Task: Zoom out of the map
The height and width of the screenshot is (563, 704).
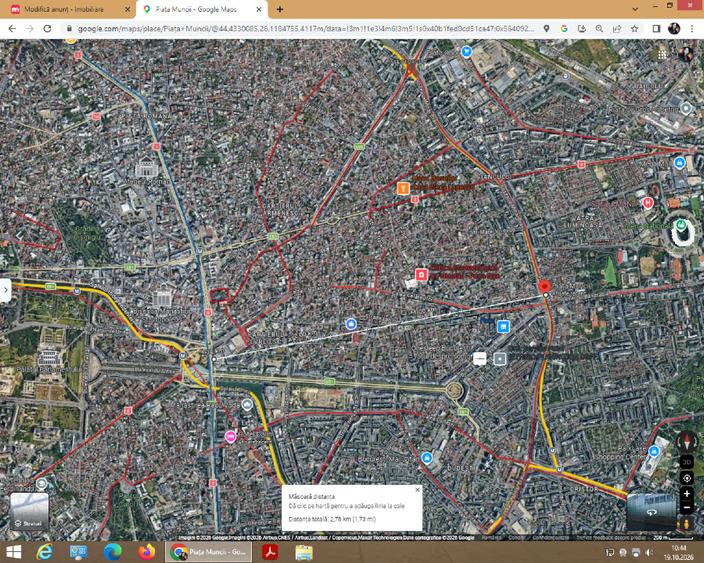Action: tap(687, 508)
